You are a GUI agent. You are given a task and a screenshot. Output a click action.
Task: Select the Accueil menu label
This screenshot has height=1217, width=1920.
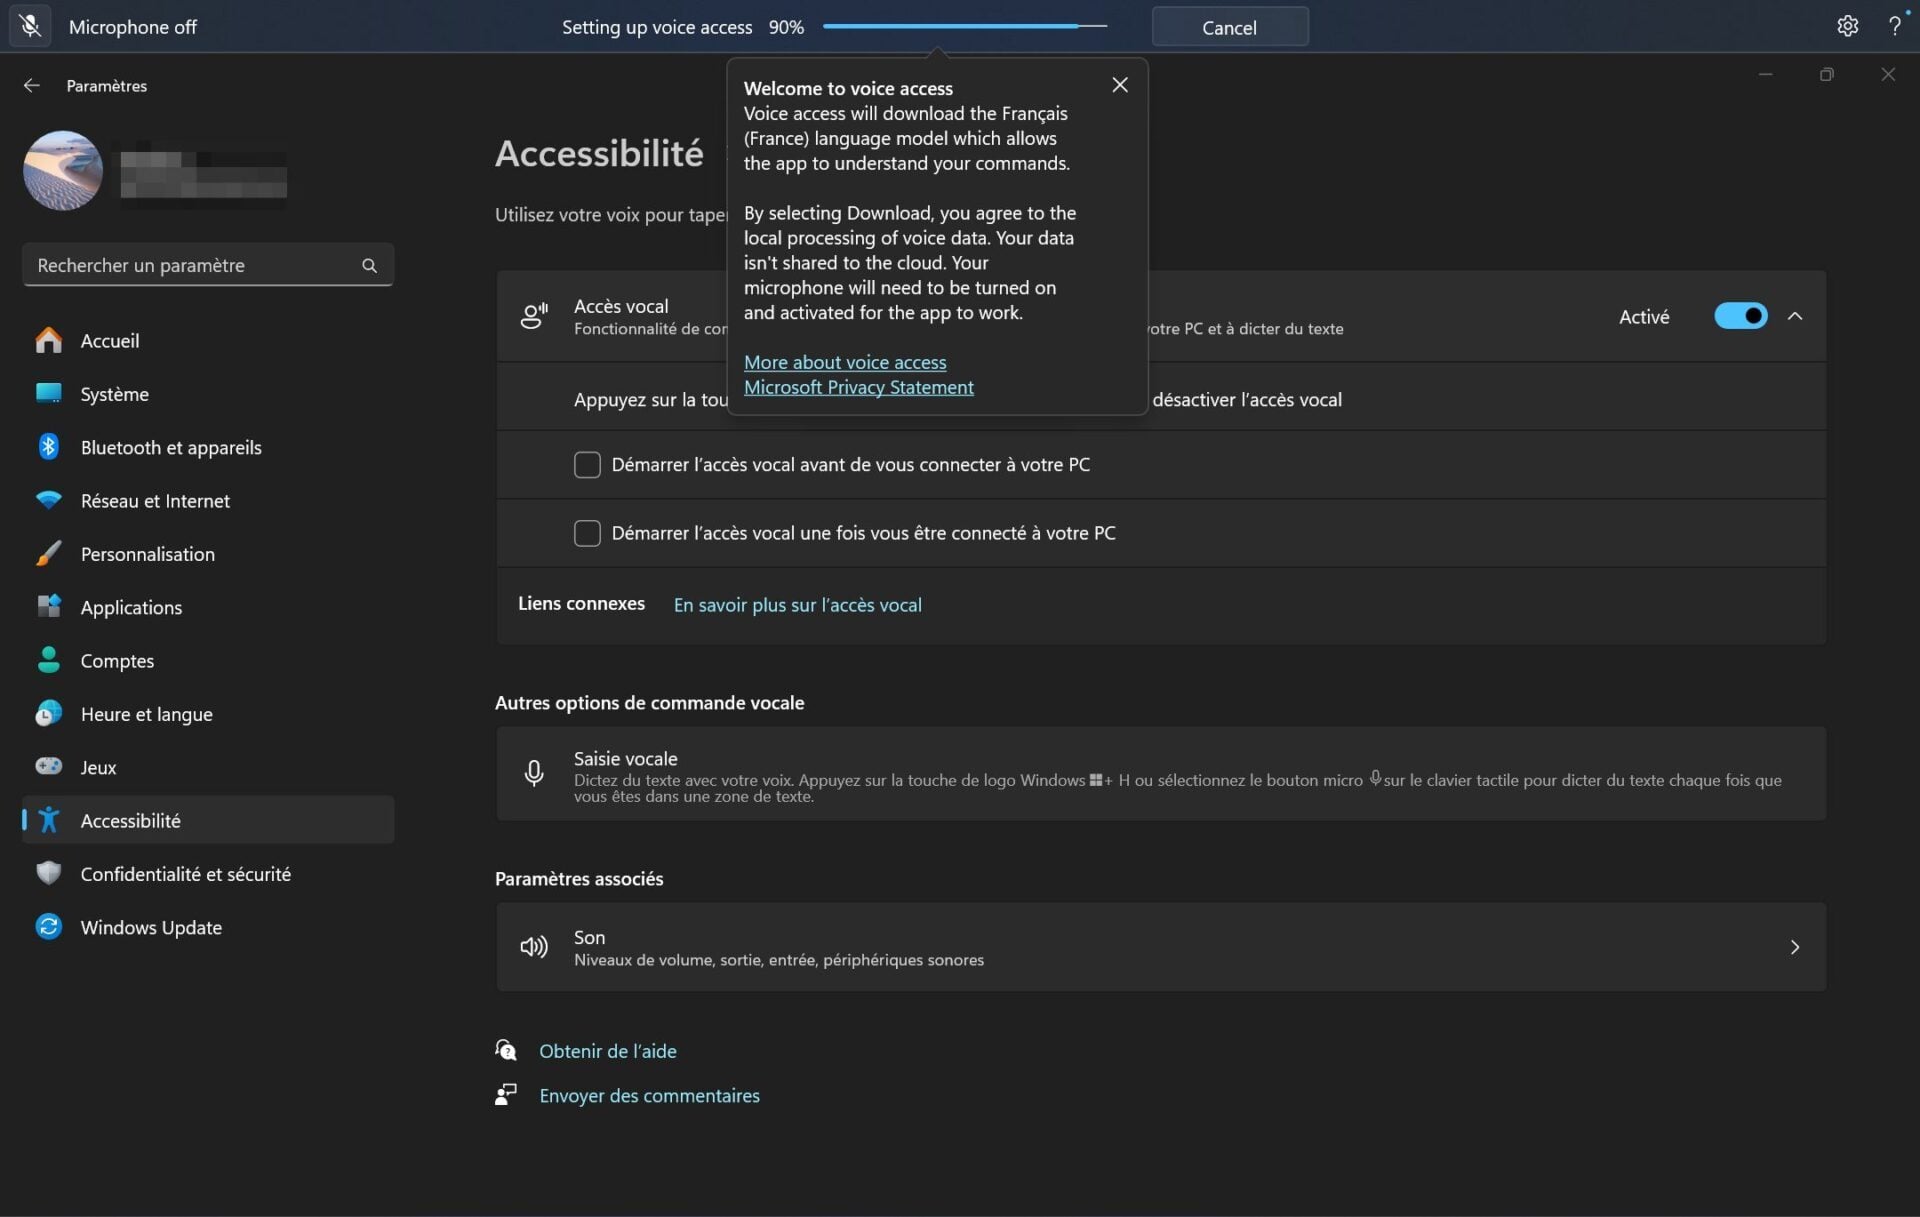tap(110, 341)
